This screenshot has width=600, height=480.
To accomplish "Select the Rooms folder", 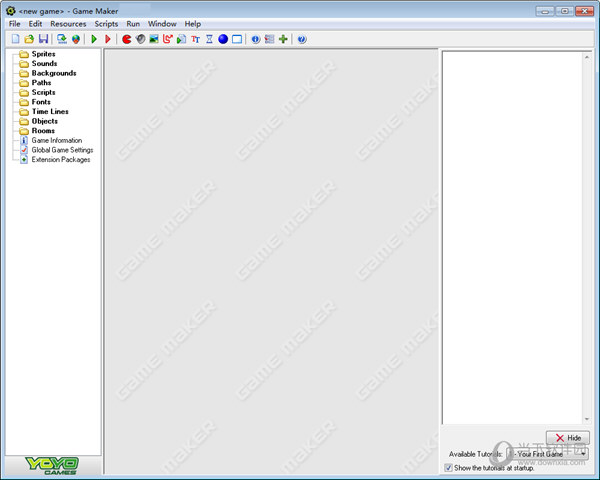I will (37, 131).
